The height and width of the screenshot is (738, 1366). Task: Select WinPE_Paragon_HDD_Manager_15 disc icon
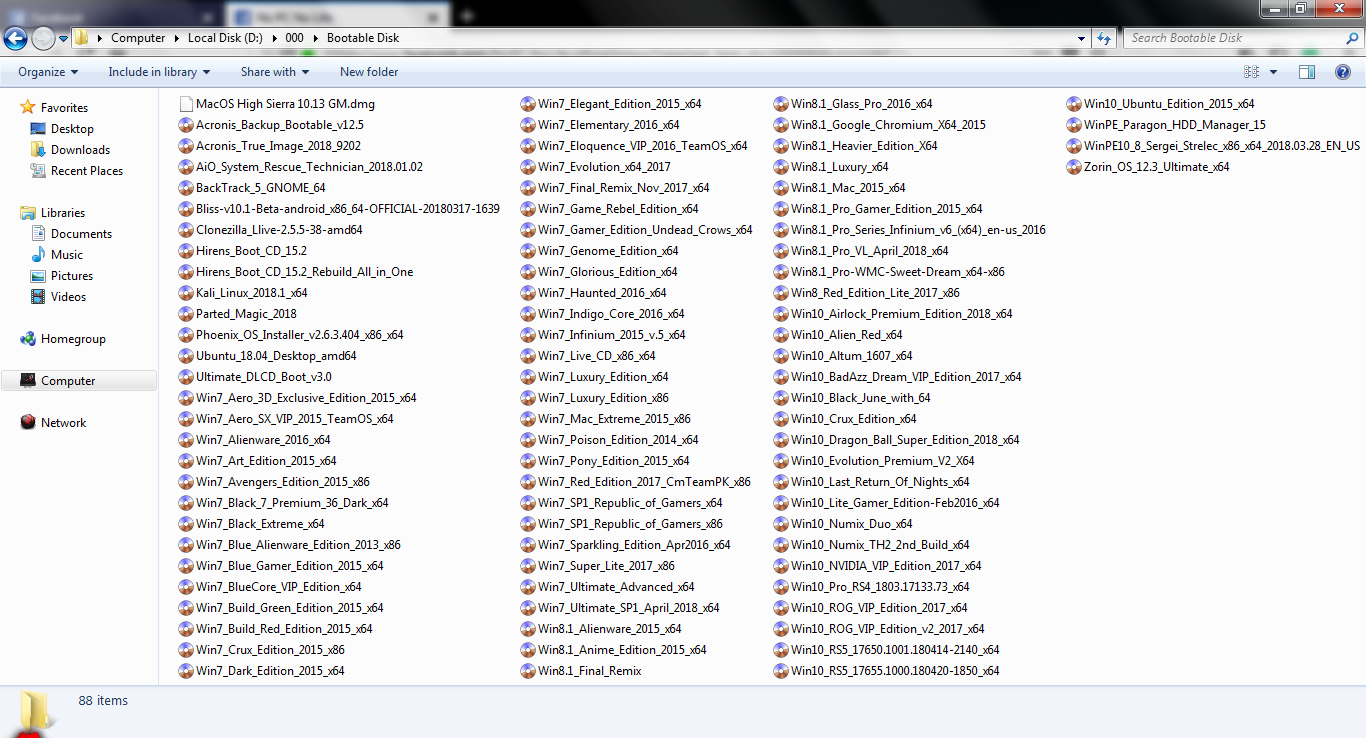click(1074, 125)
